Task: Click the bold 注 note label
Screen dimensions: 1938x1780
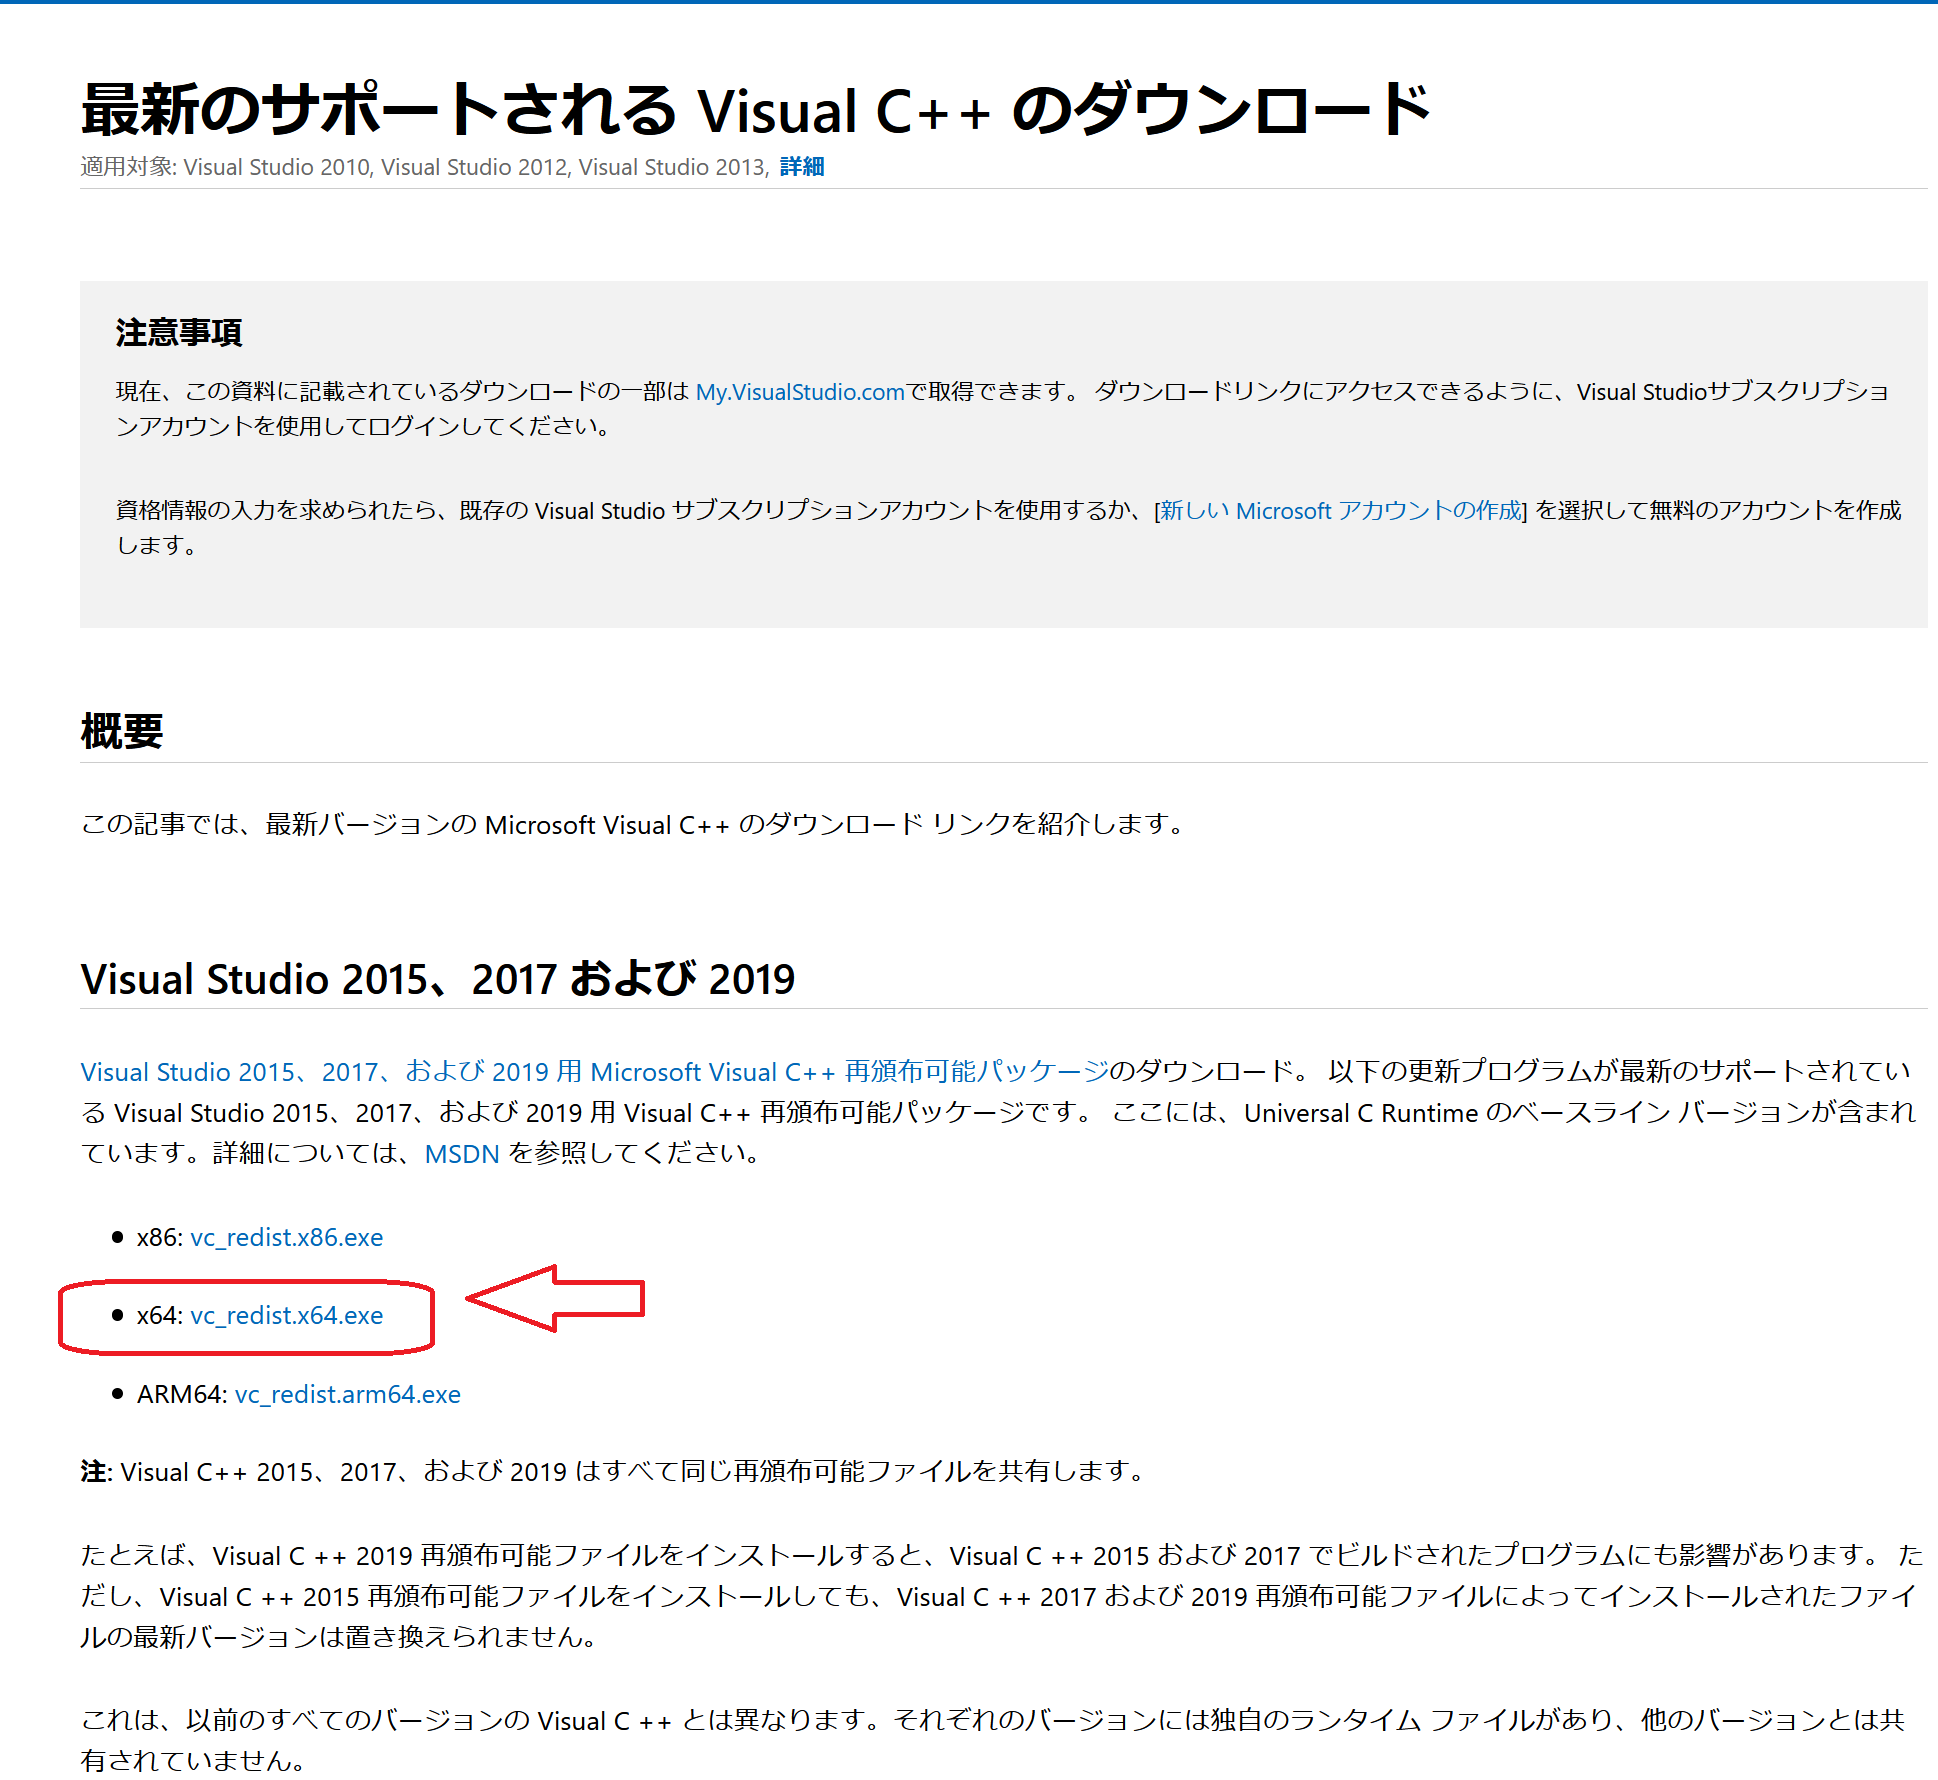Action: click(94, 1471)
